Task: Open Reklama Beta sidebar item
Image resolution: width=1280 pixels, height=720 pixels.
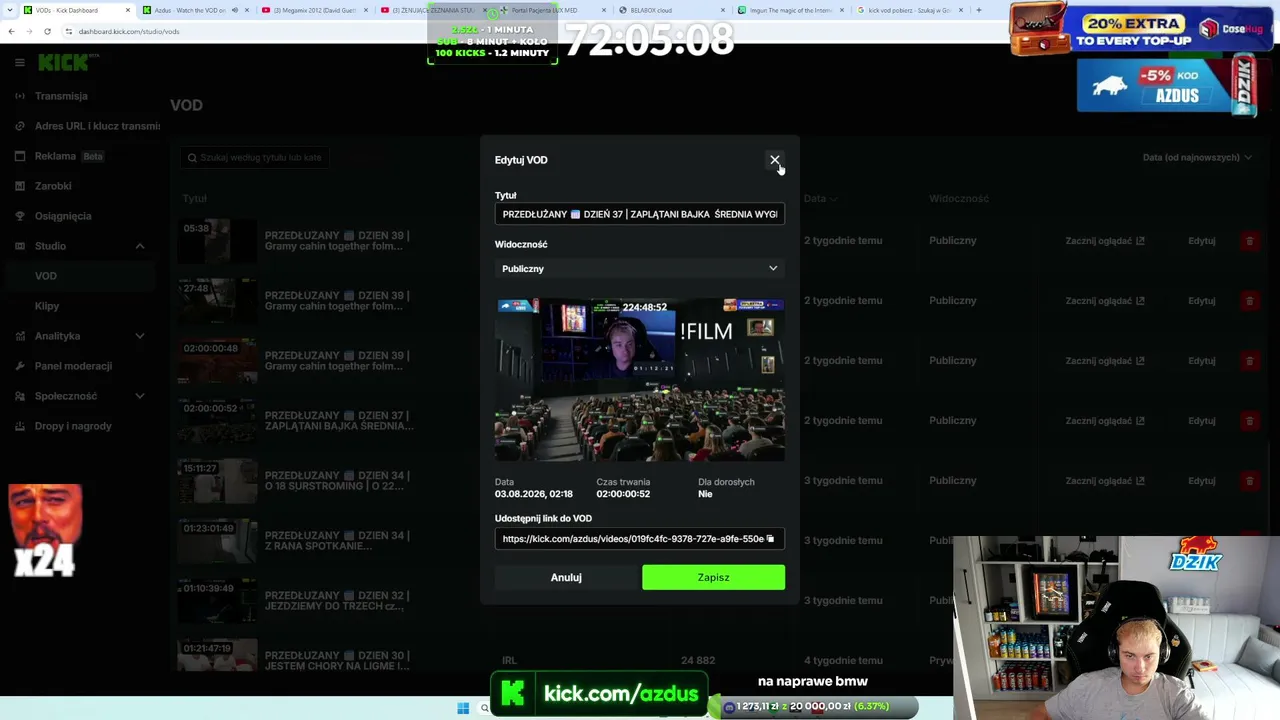Action: (x=68, y=156)
